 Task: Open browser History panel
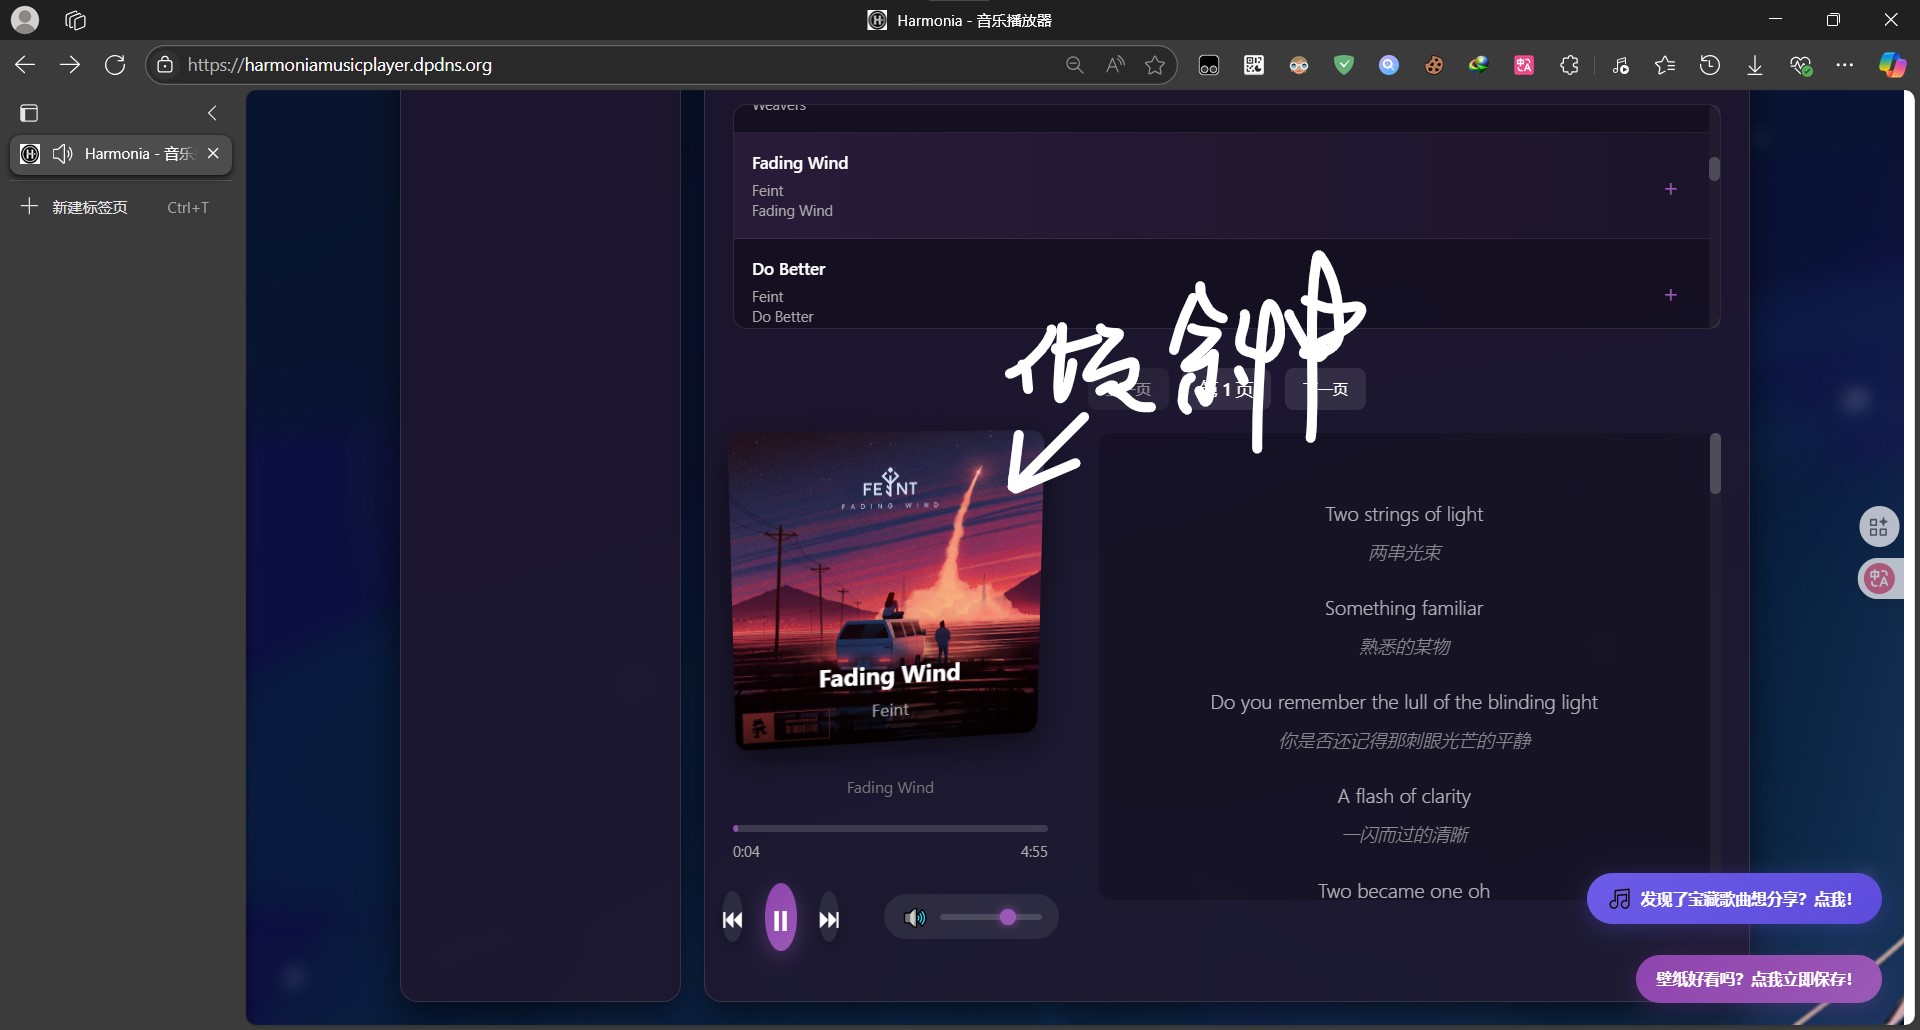[1710, 65]
